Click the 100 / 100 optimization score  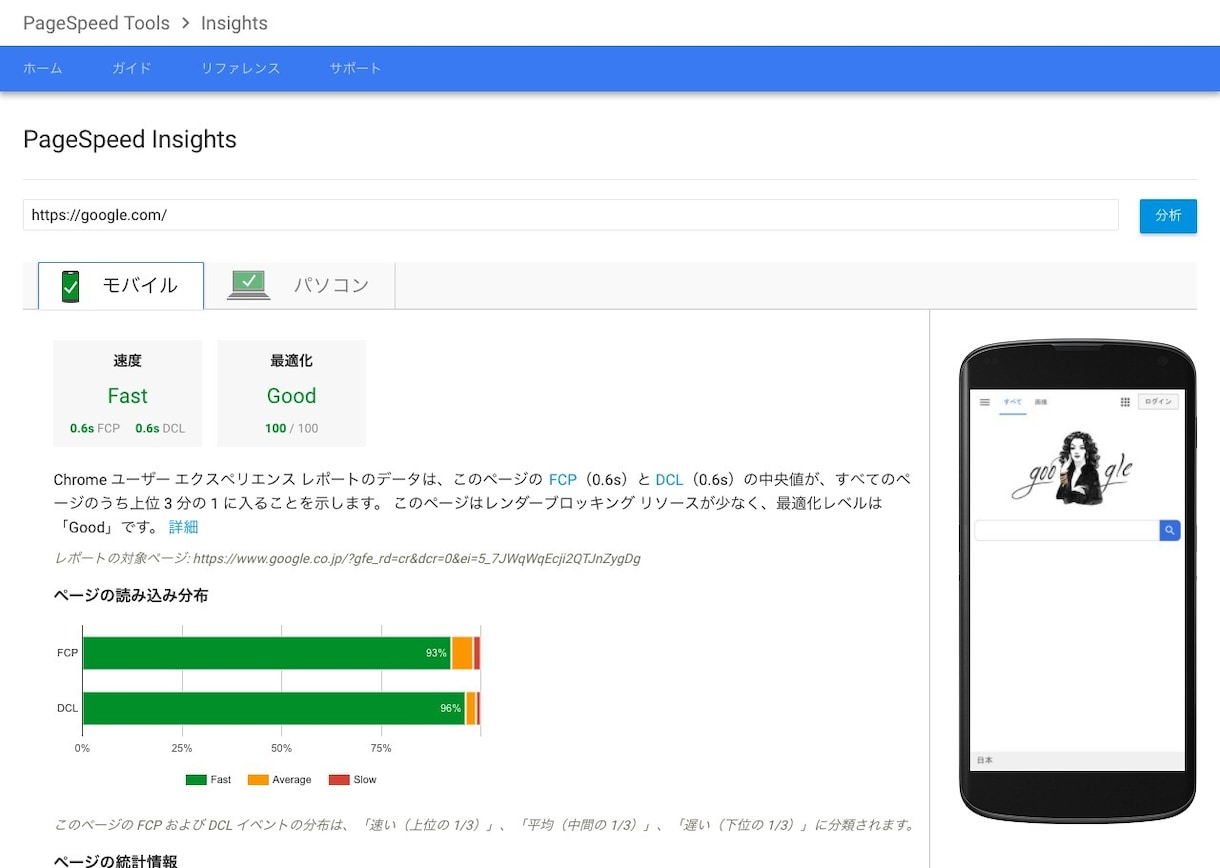click(291, 428)
